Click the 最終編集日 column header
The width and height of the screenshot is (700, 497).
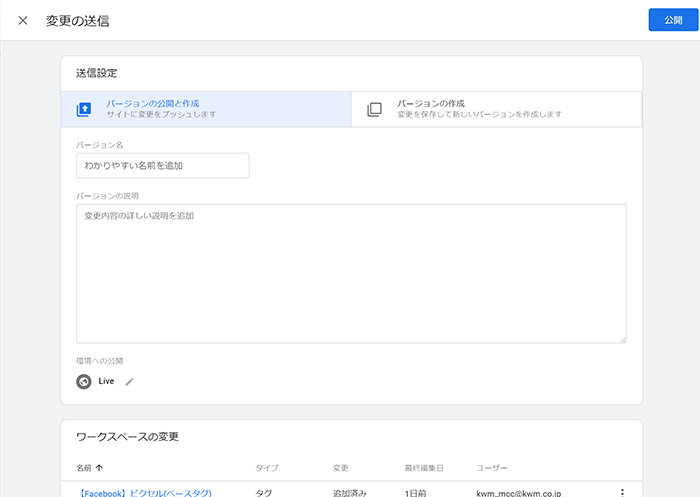(x=424, y=468)
